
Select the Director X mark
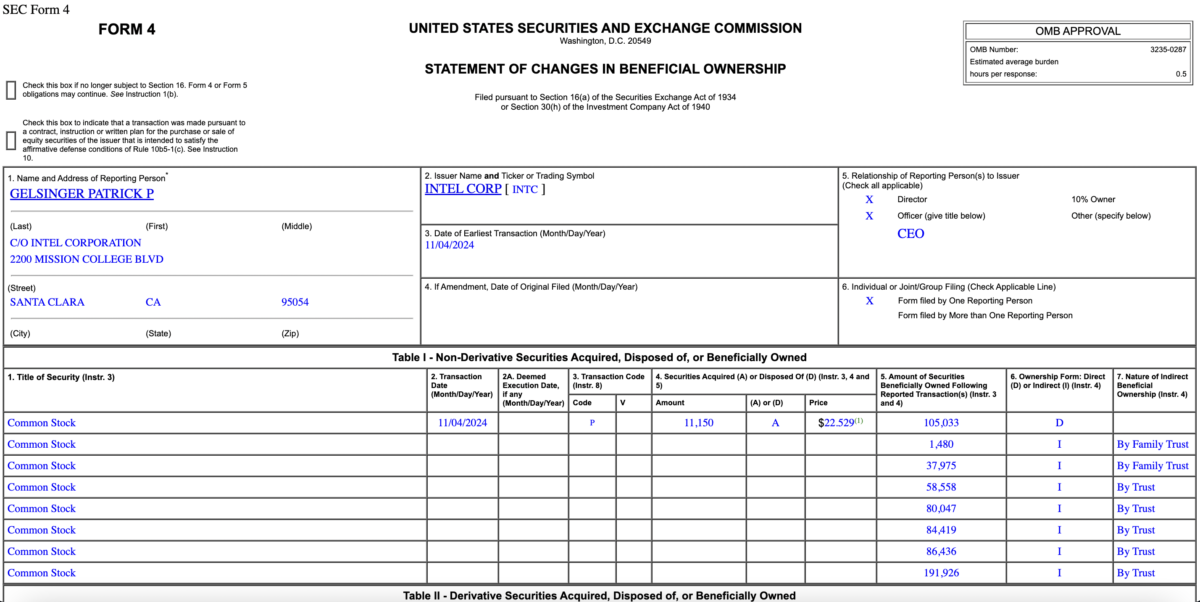coord(869,200)
